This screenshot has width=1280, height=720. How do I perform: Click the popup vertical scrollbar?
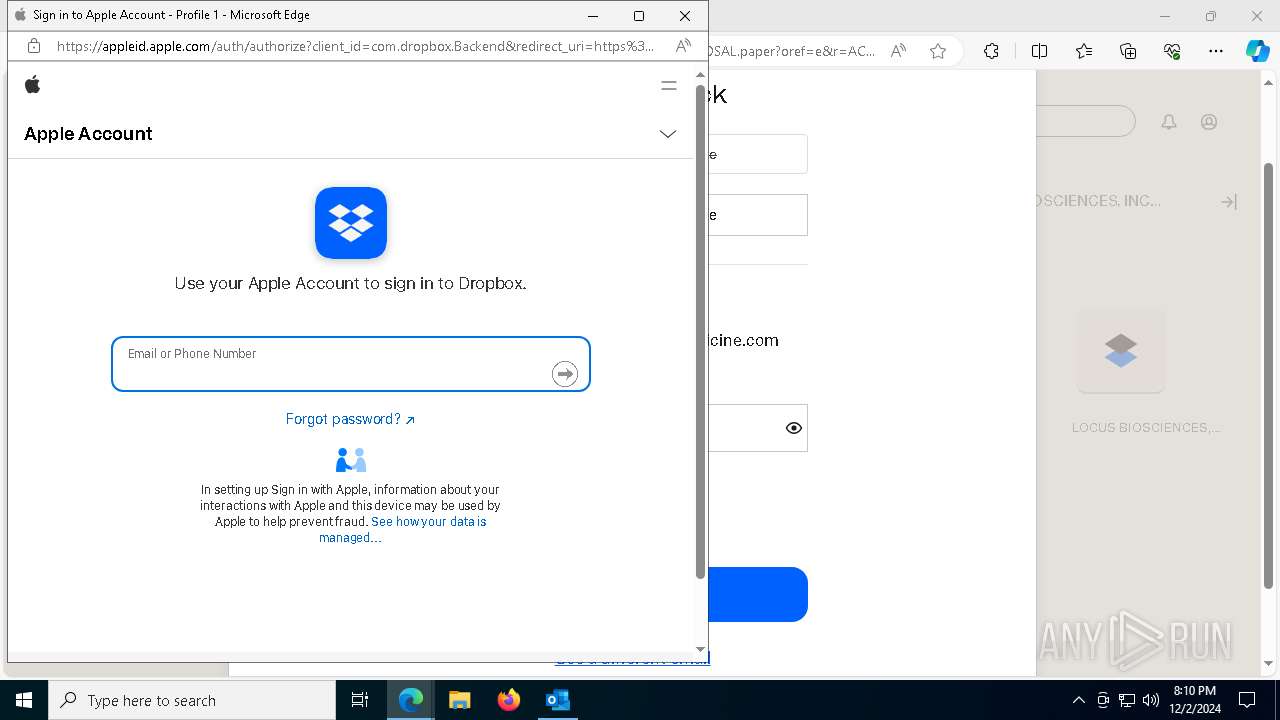coord(700,332)
